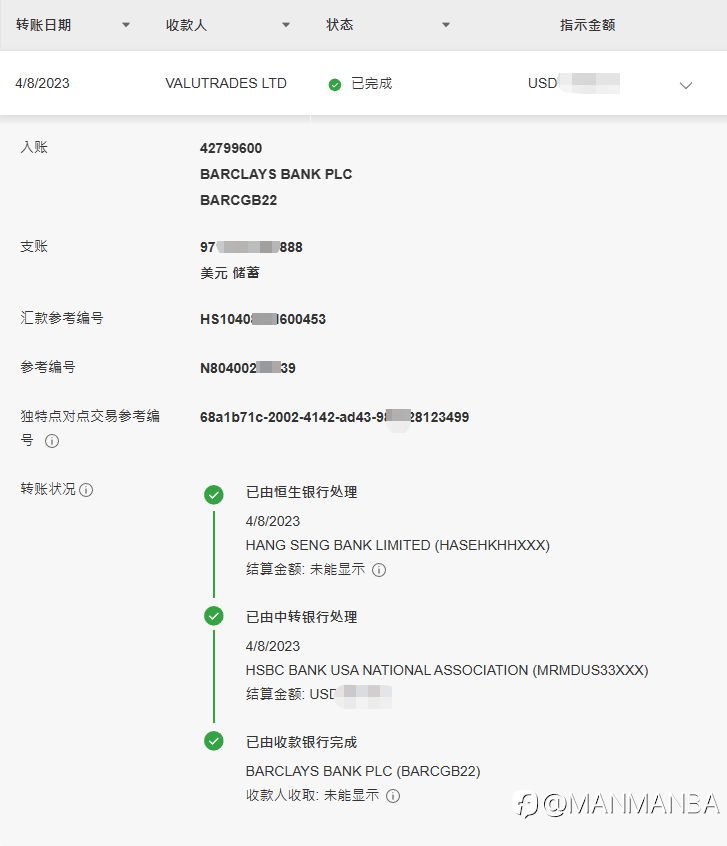Click account number 42799600
The width and height of the screenshot is (727, 846).
pos(231,149)
